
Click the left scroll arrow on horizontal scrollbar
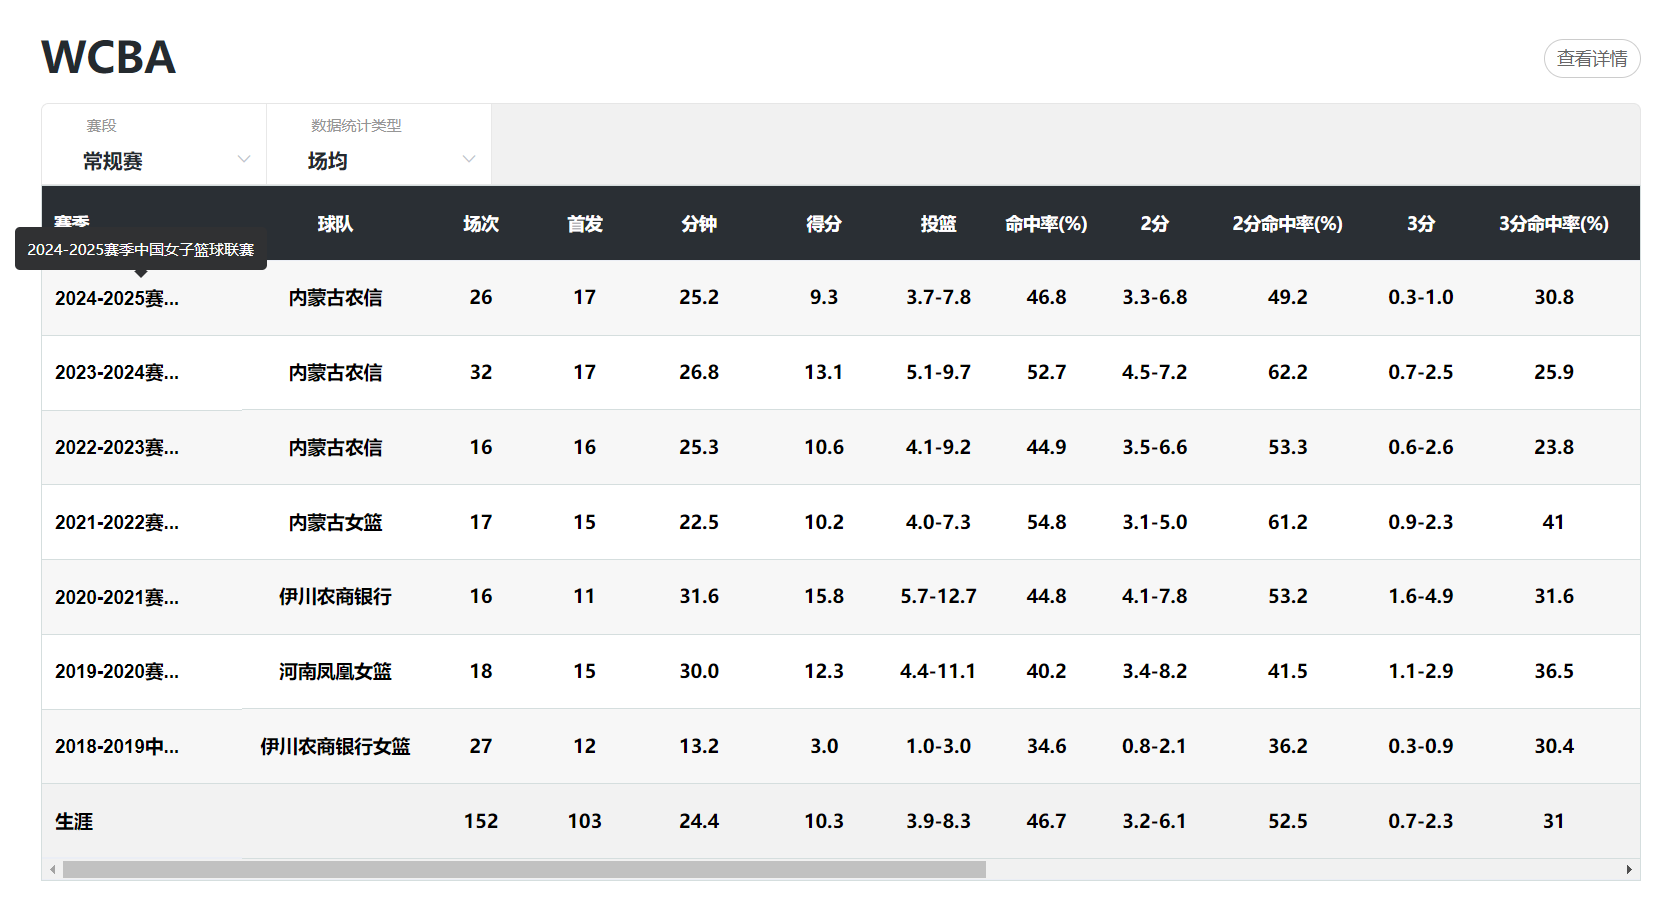pyautogui.click(x=53, y=870)
